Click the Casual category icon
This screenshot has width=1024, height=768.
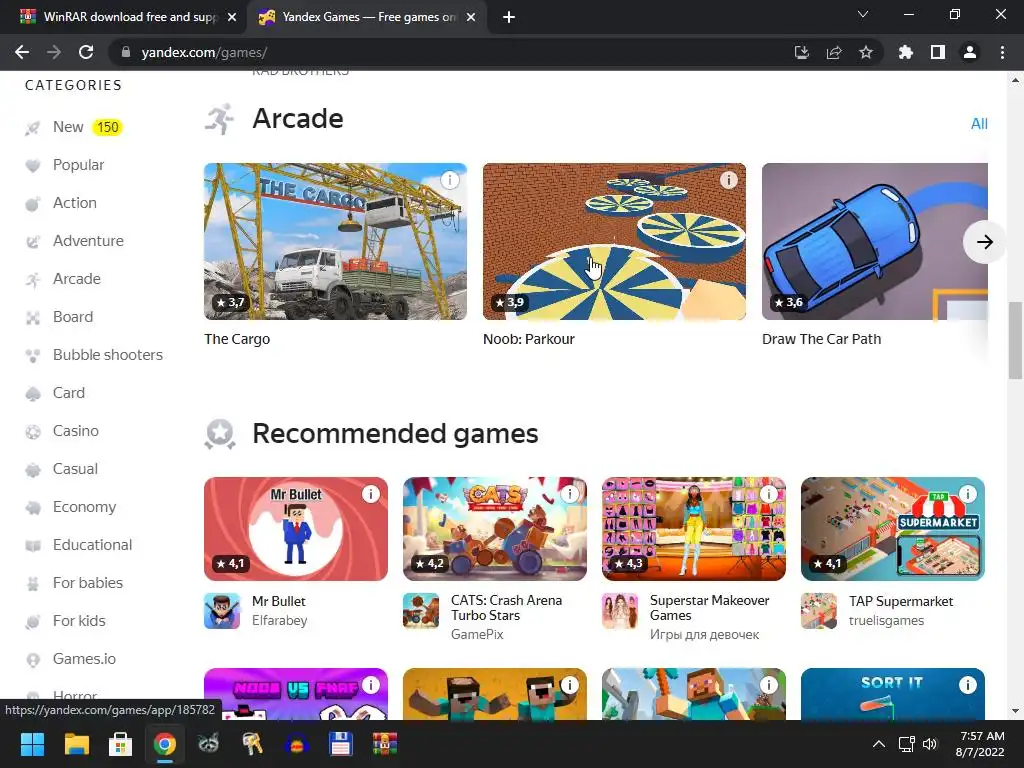click(33, 470)
